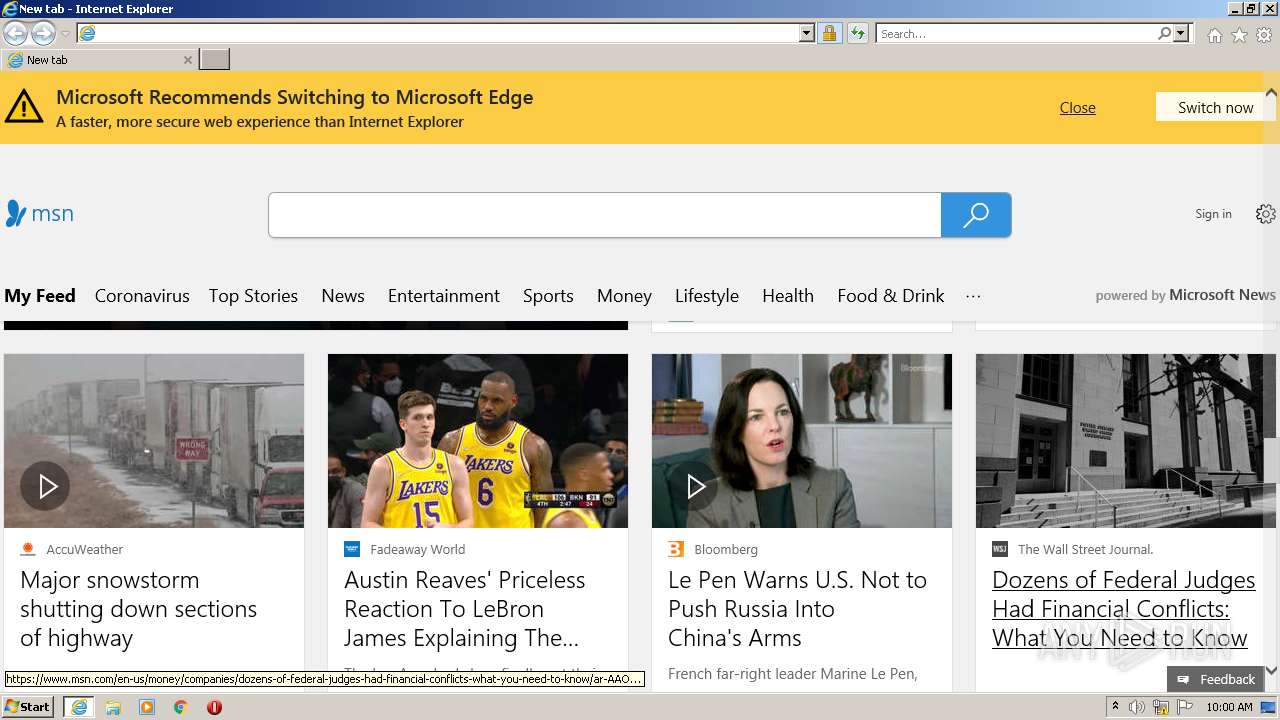This screenshot has height=720, width=1280.
Task: Click the Action Center flag tray icon
Action: [x=1185, y=707]
